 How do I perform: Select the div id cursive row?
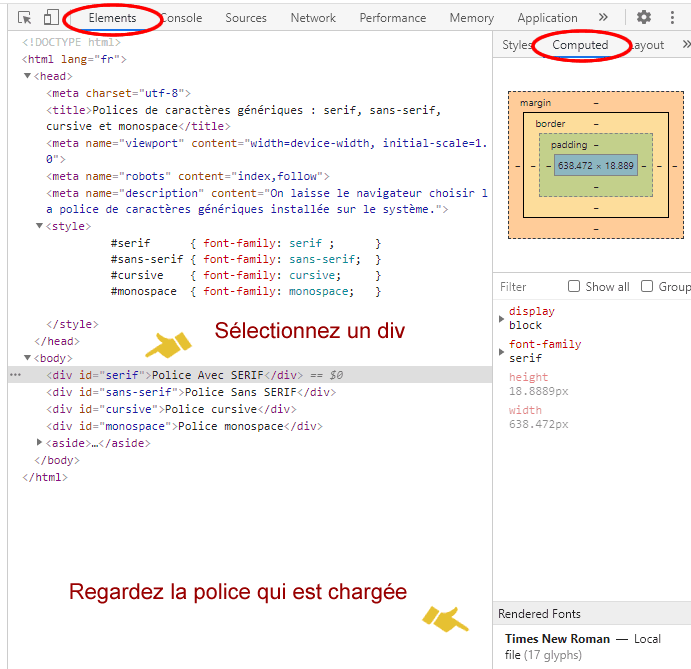(x=171, y=409)
